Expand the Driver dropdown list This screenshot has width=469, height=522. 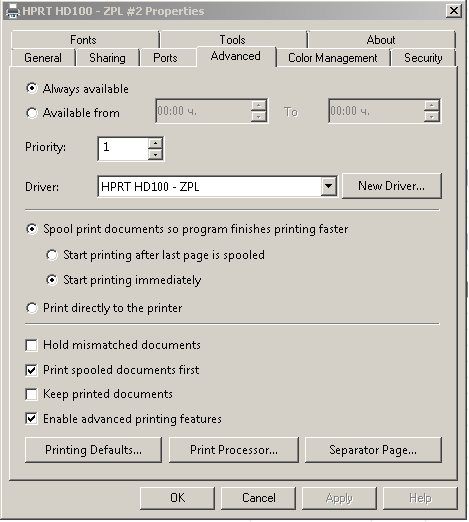pyautogui.click(x=328, y=186)
